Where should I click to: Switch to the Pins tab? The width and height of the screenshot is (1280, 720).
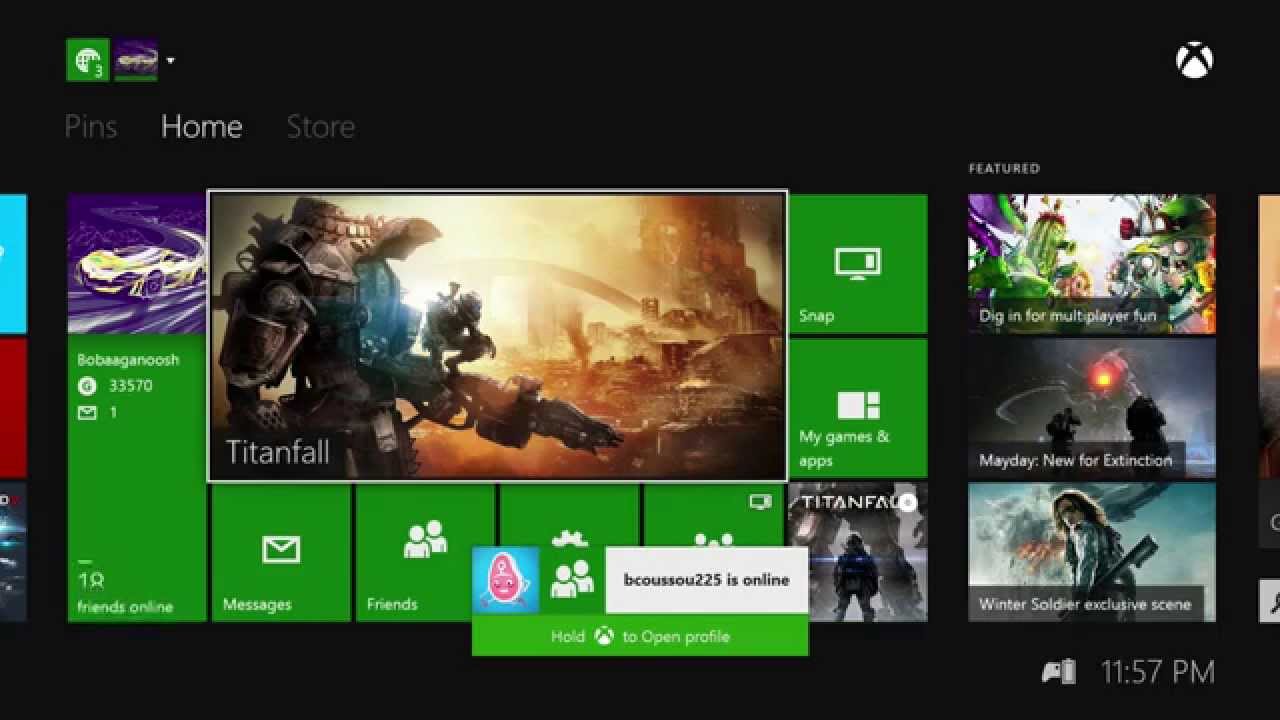pyautogui.click(x=91, y=127)
